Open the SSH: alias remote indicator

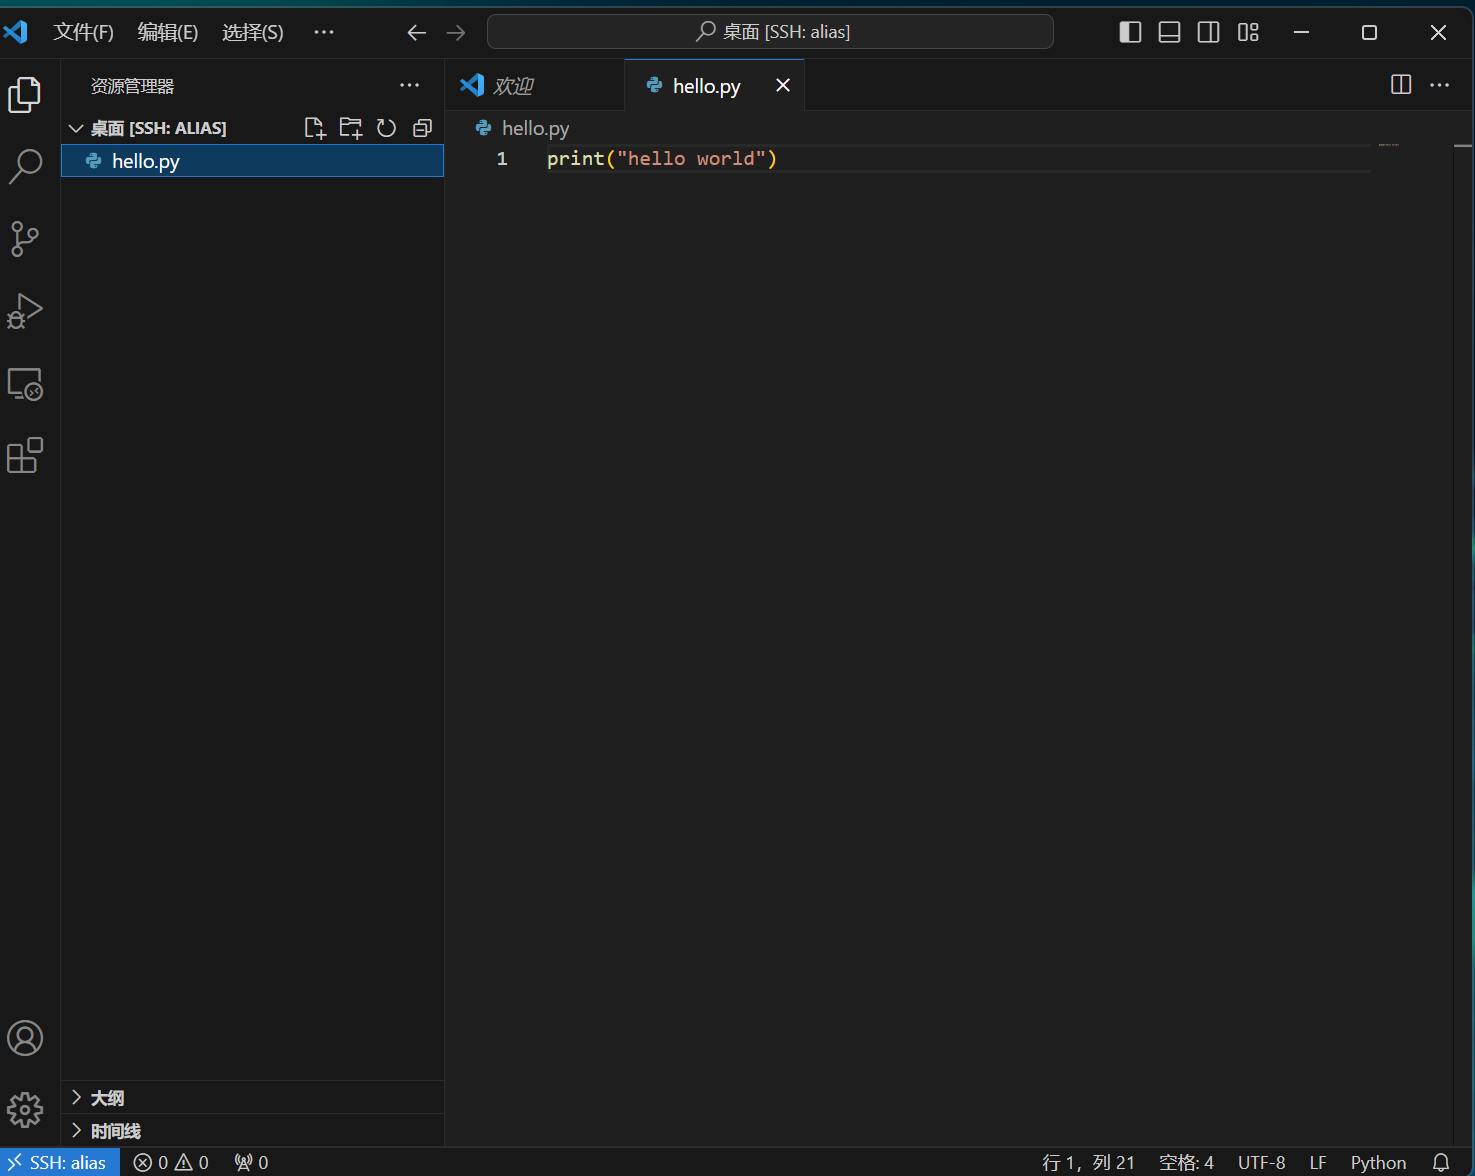(x=59, y=1162)
